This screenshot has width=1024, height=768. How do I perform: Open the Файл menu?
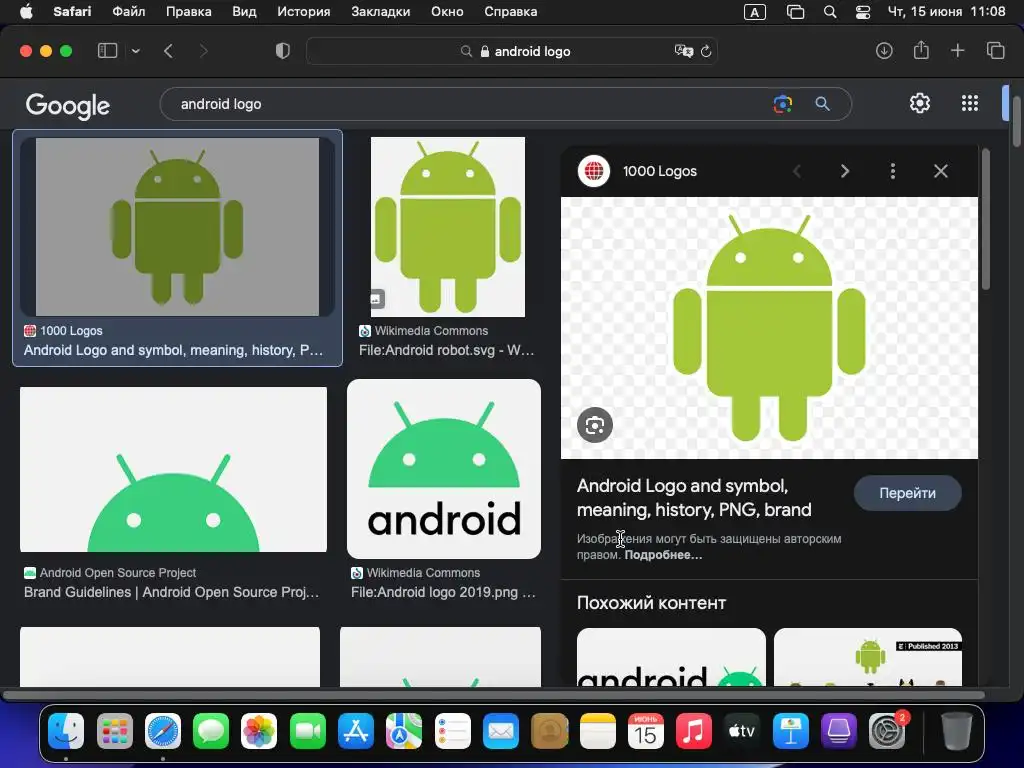[129, 12]
